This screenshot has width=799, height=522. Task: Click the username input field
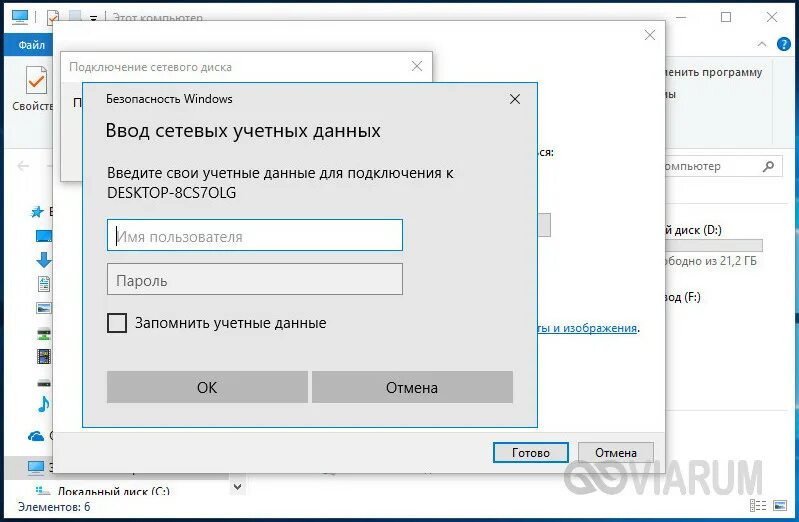coord(255,235)
